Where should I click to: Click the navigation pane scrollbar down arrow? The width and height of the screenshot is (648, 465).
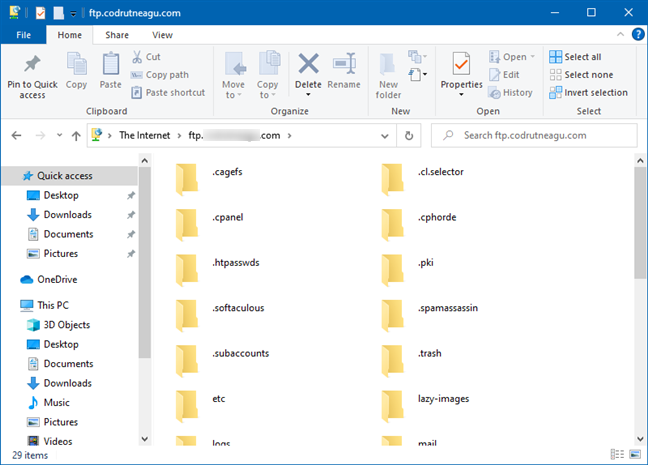click(144, 439)
